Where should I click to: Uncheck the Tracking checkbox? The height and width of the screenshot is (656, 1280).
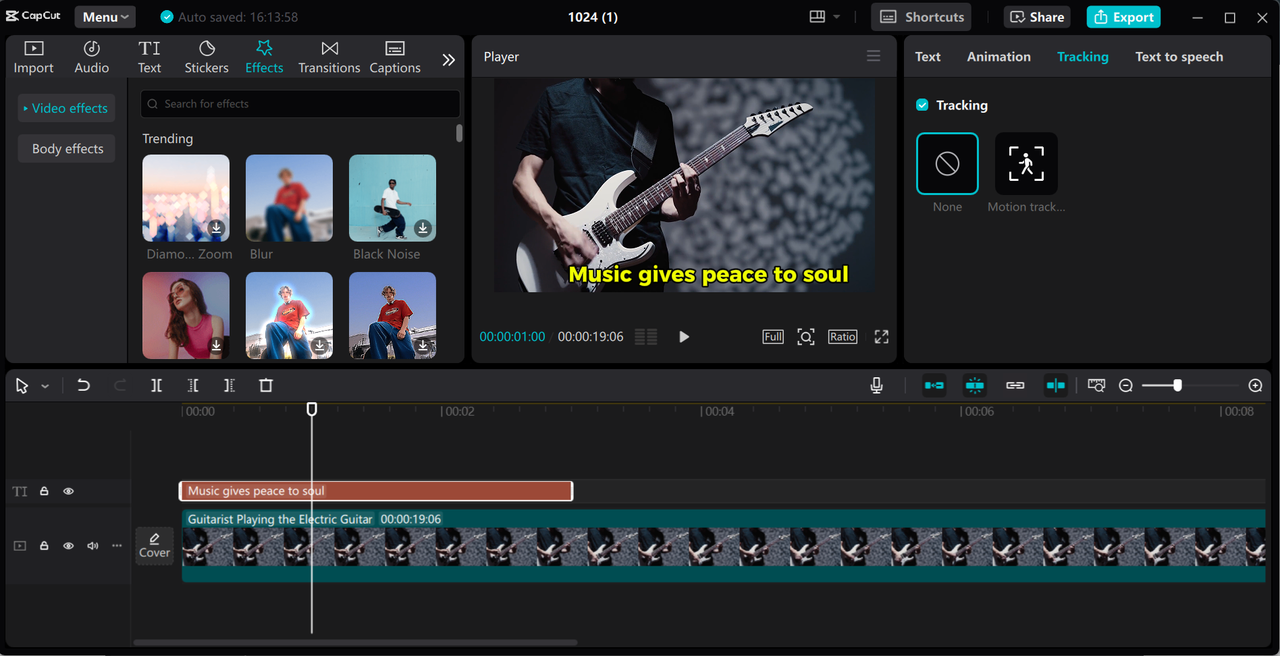(922, 105)
